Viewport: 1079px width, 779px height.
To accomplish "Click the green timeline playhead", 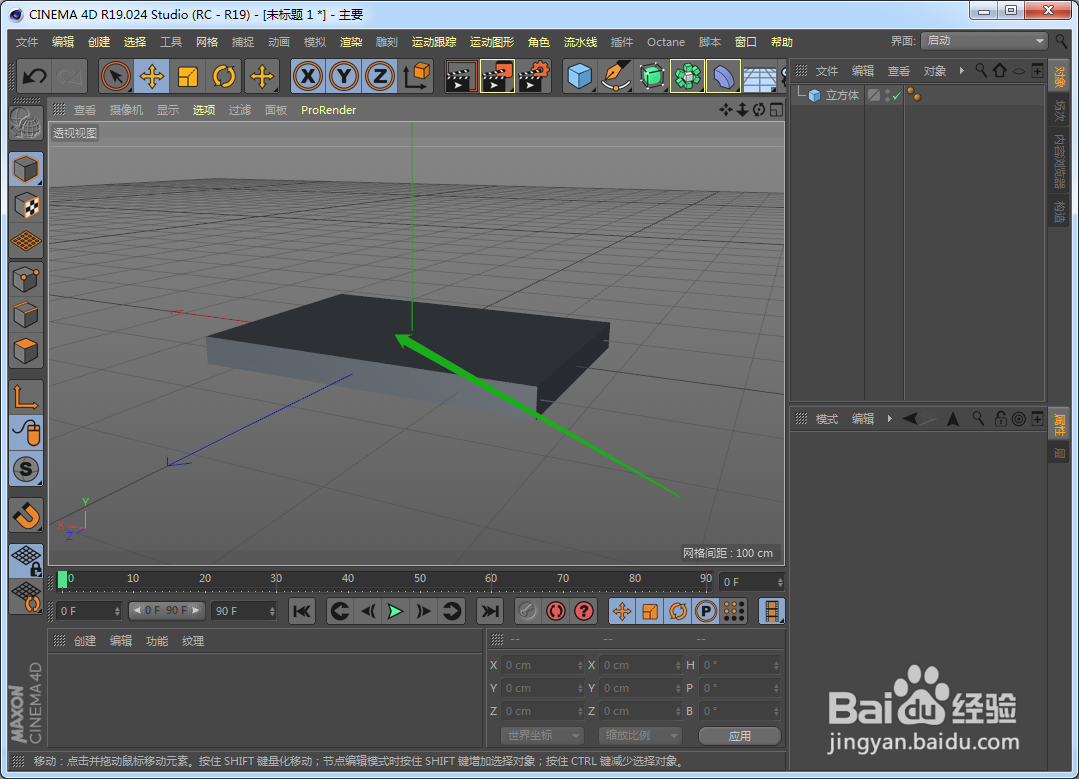I will pos(63,580).
